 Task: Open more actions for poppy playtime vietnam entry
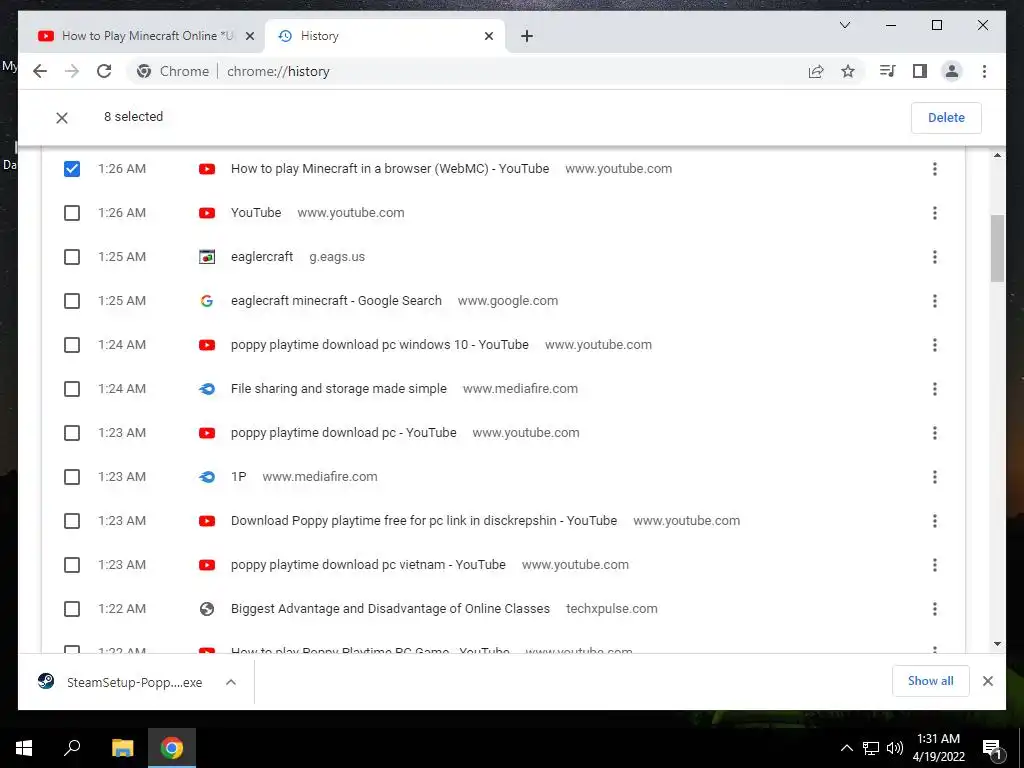935,564
